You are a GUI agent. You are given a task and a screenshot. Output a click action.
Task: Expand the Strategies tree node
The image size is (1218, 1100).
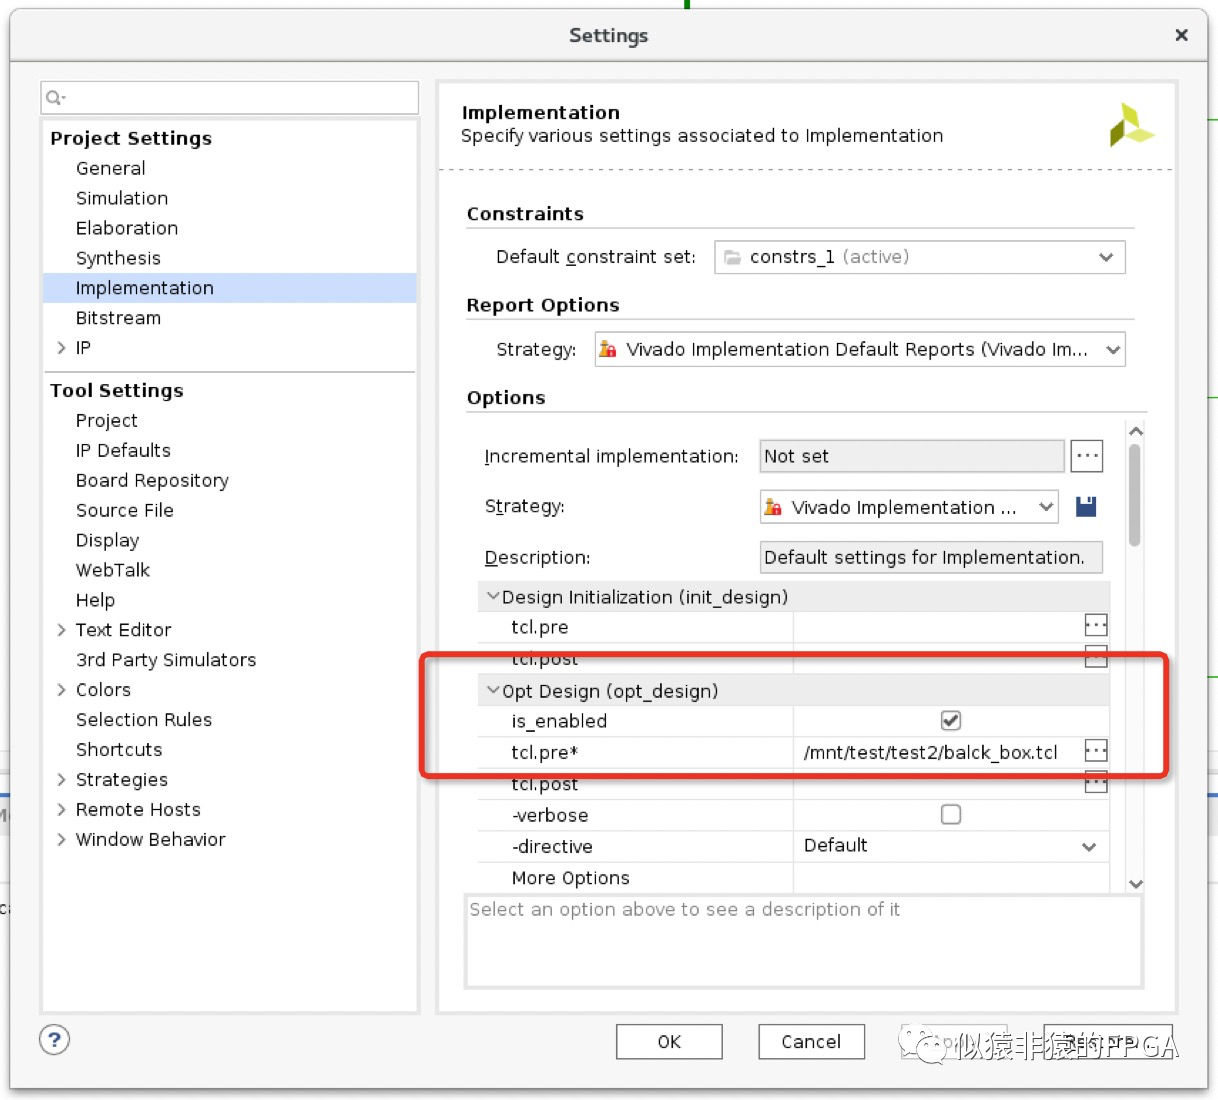(61, 780)
